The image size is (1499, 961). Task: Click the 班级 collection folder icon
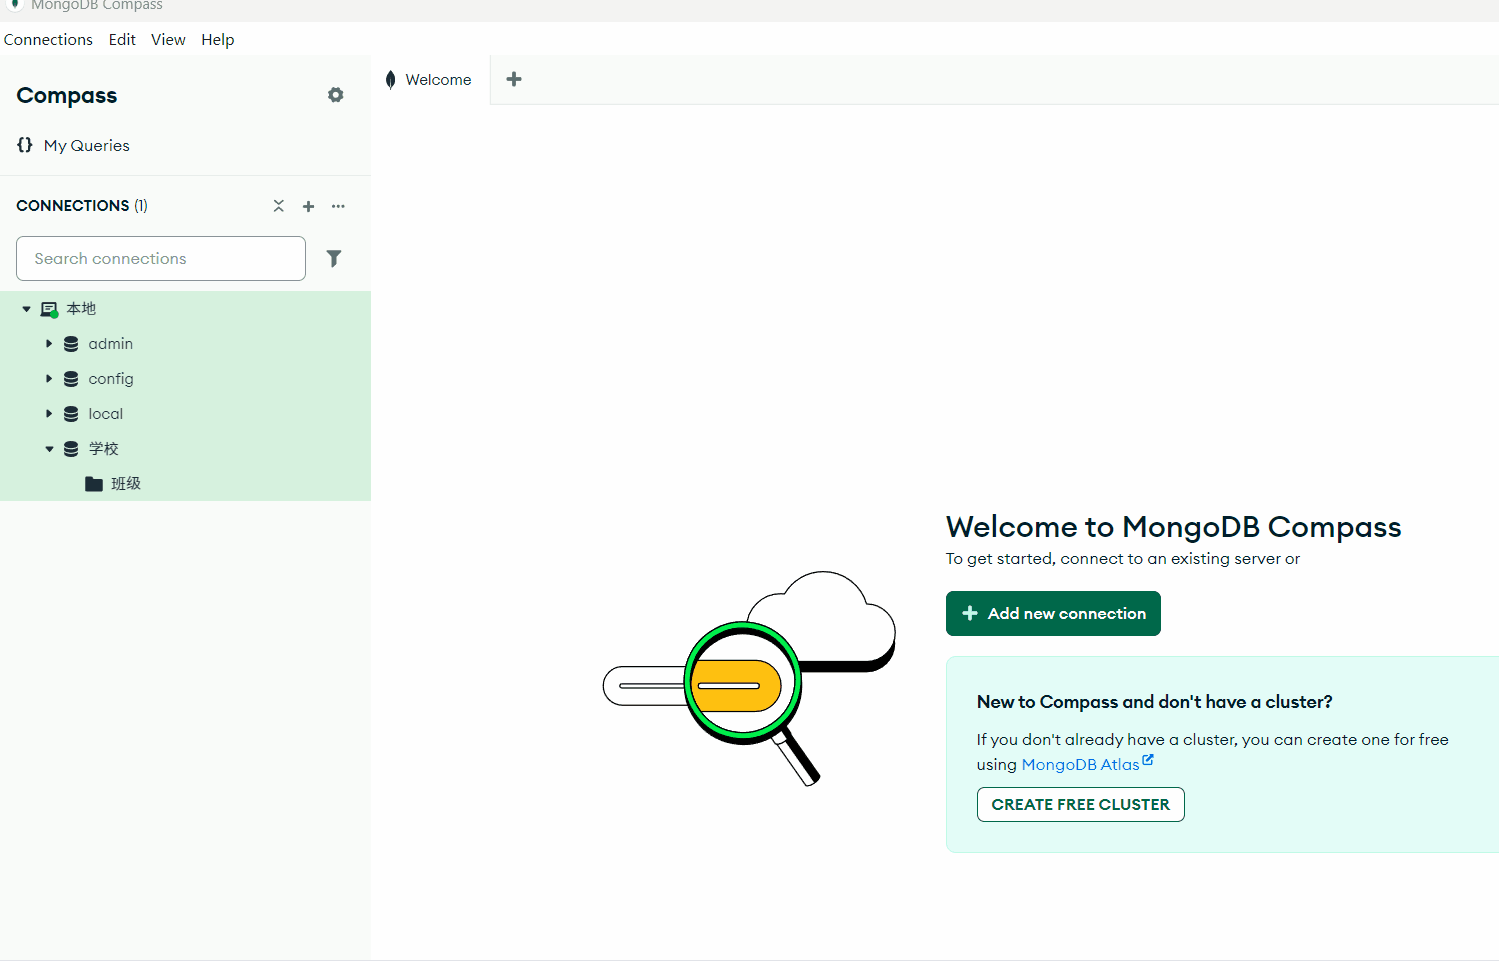point(94,484)
